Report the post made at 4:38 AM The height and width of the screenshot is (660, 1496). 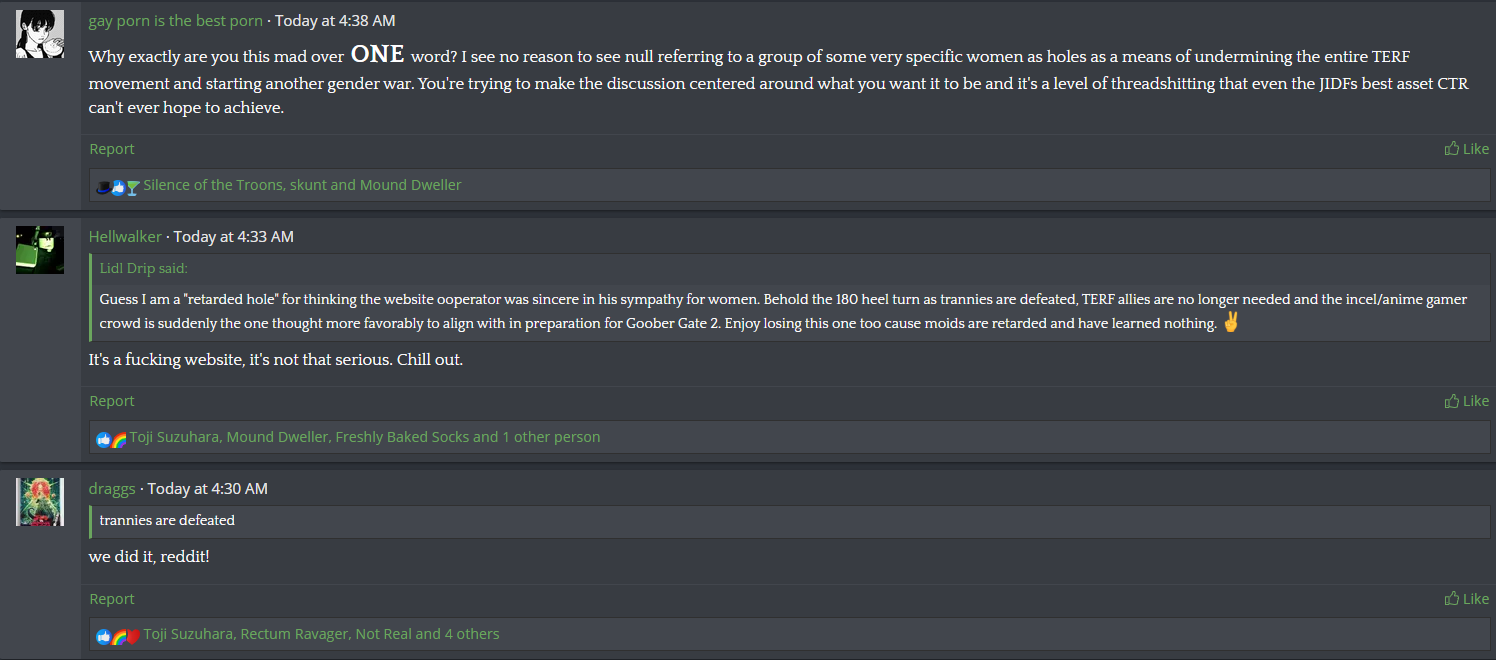(111, 149)
